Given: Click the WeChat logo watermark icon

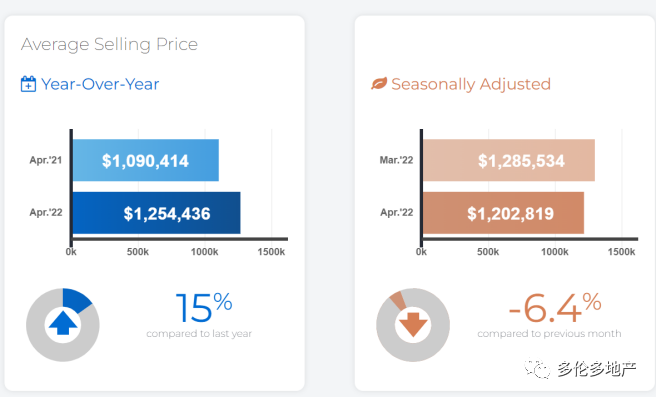Looking at the screenshot, I should point(537,368).
